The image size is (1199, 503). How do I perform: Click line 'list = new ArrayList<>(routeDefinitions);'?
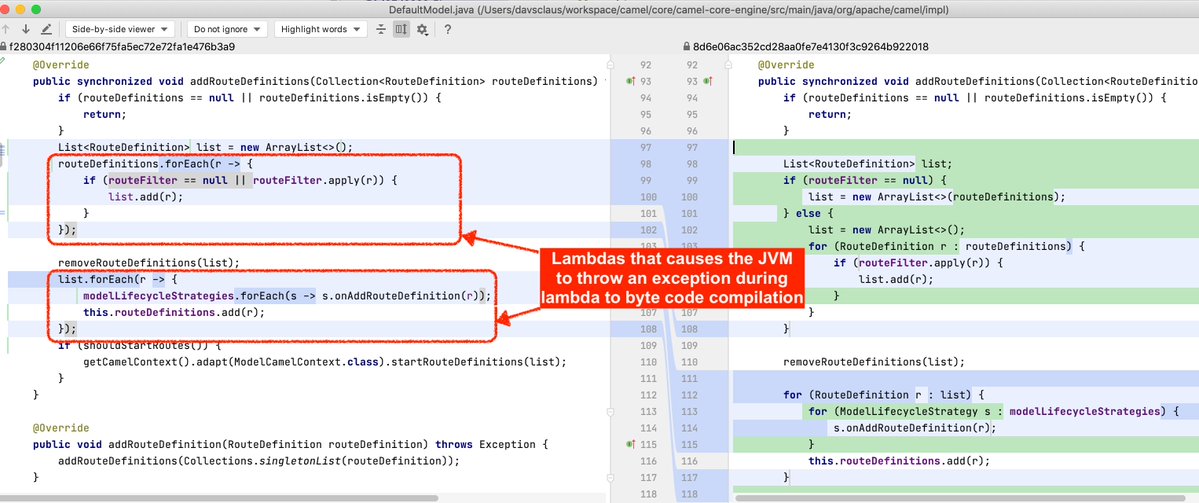click(937, 196)
